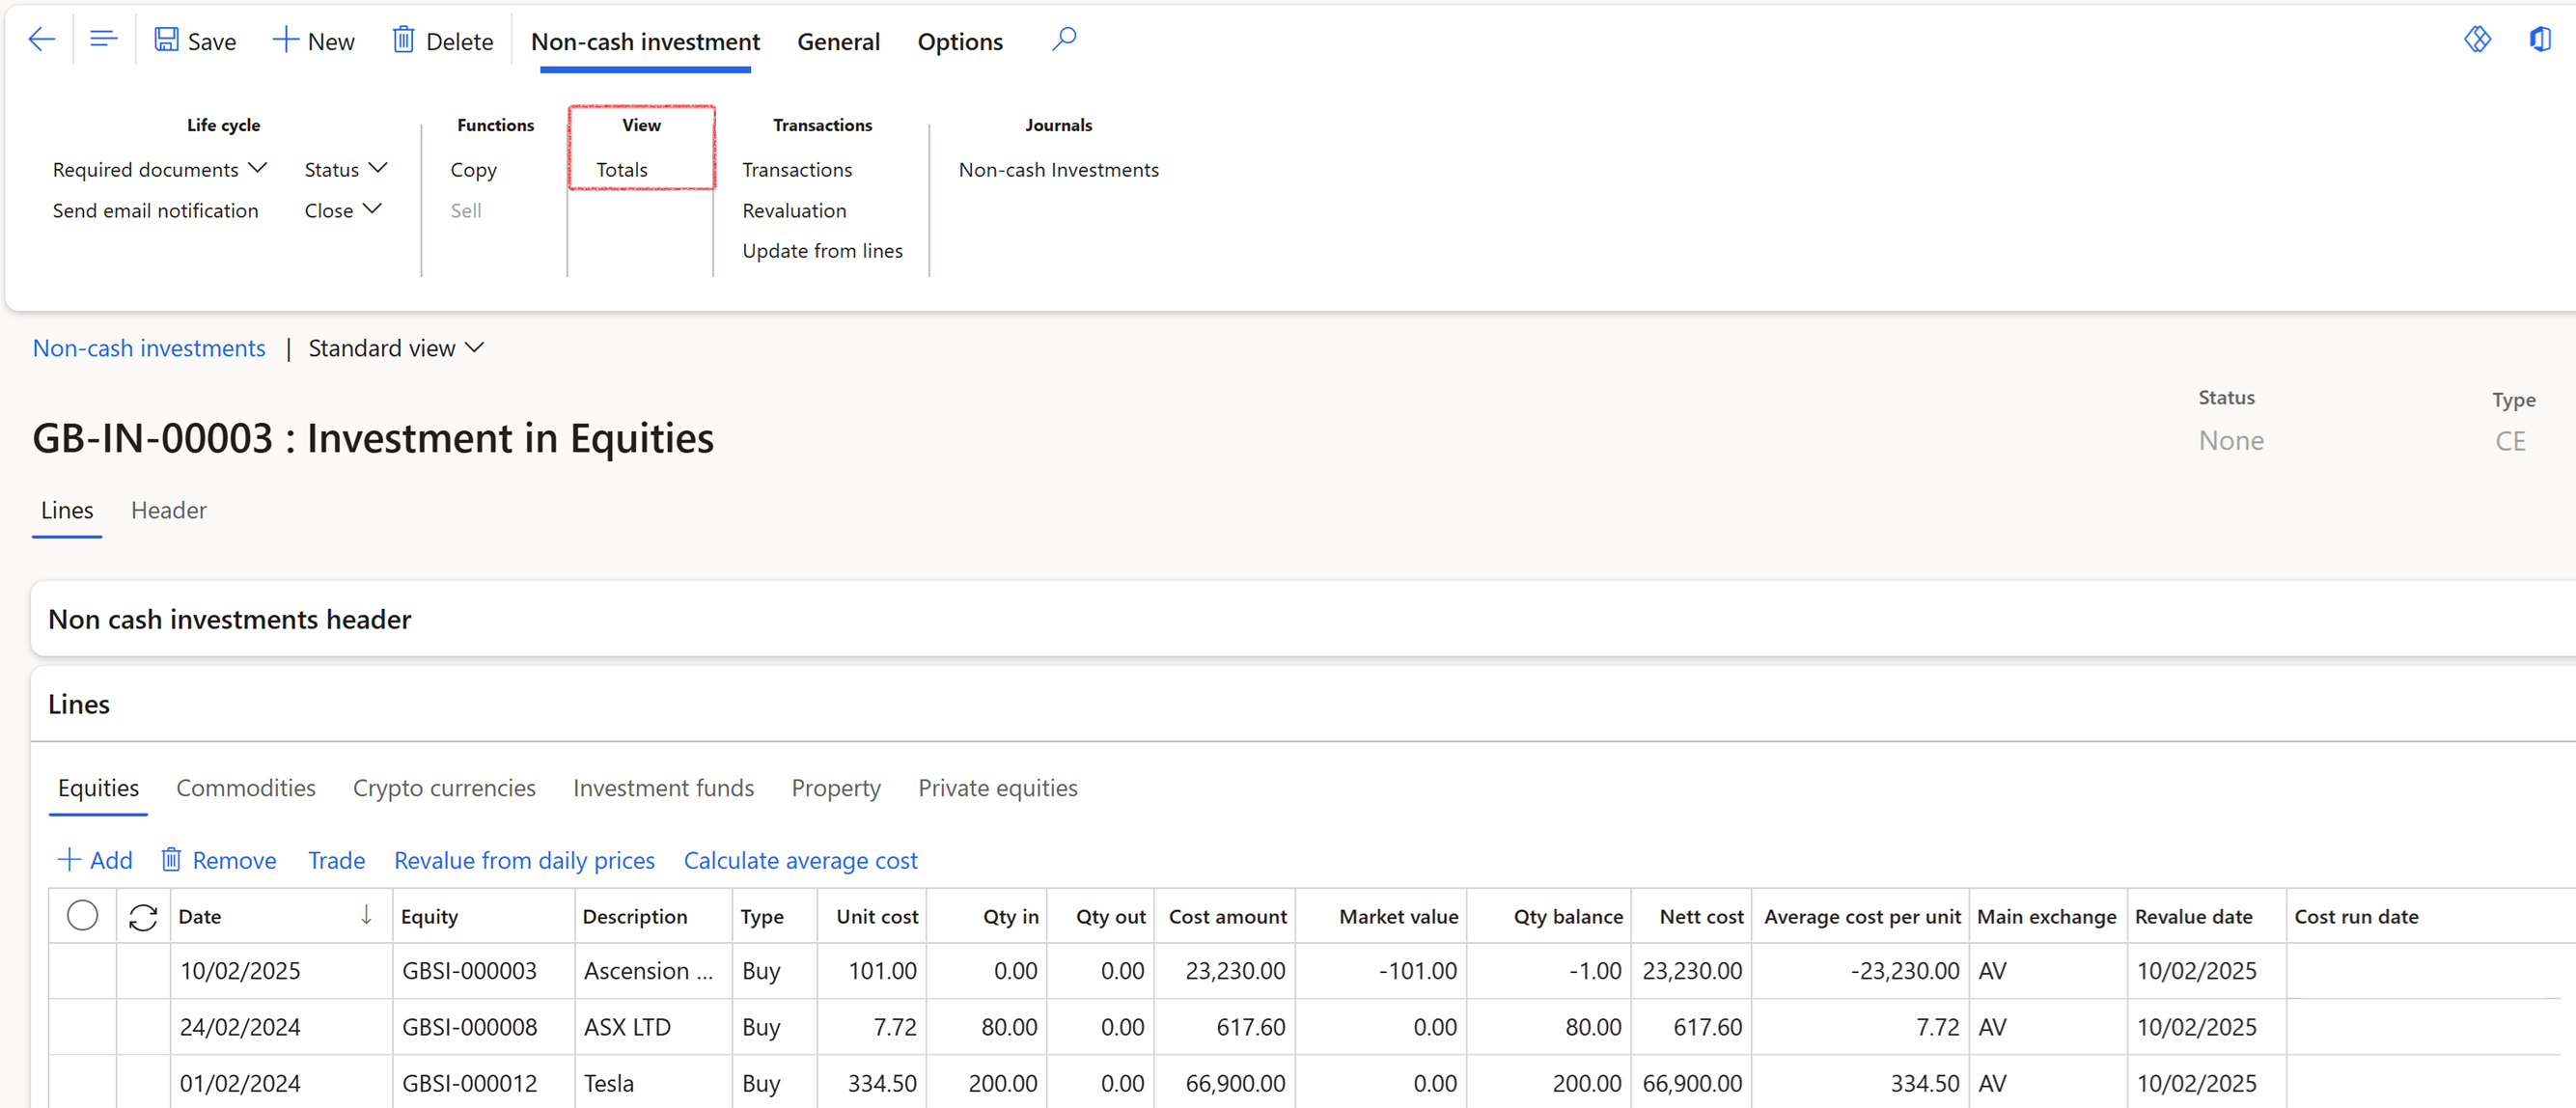The image size is (2576, 1108).
Task: Click the Copy function
Action: [473, 169]
